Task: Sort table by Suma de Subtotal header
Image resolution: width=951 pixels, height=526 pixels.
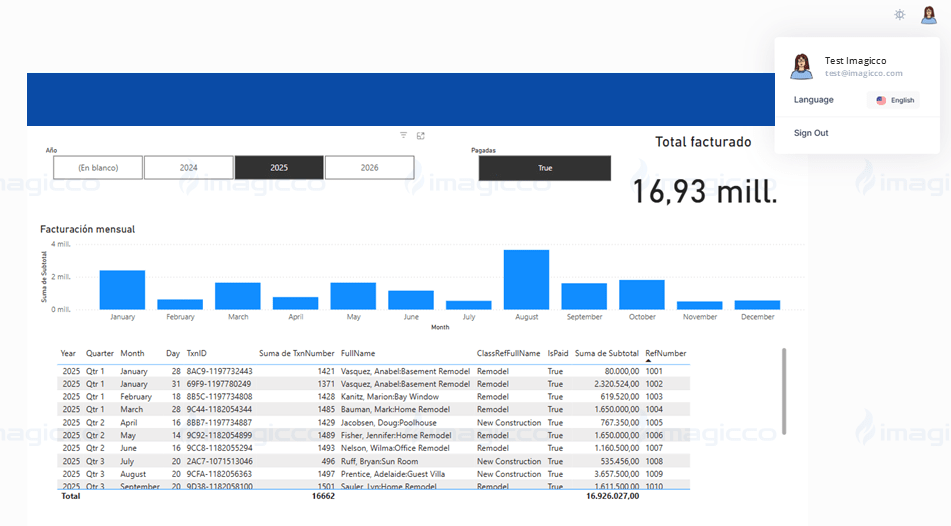Action: tap(606, 353)
